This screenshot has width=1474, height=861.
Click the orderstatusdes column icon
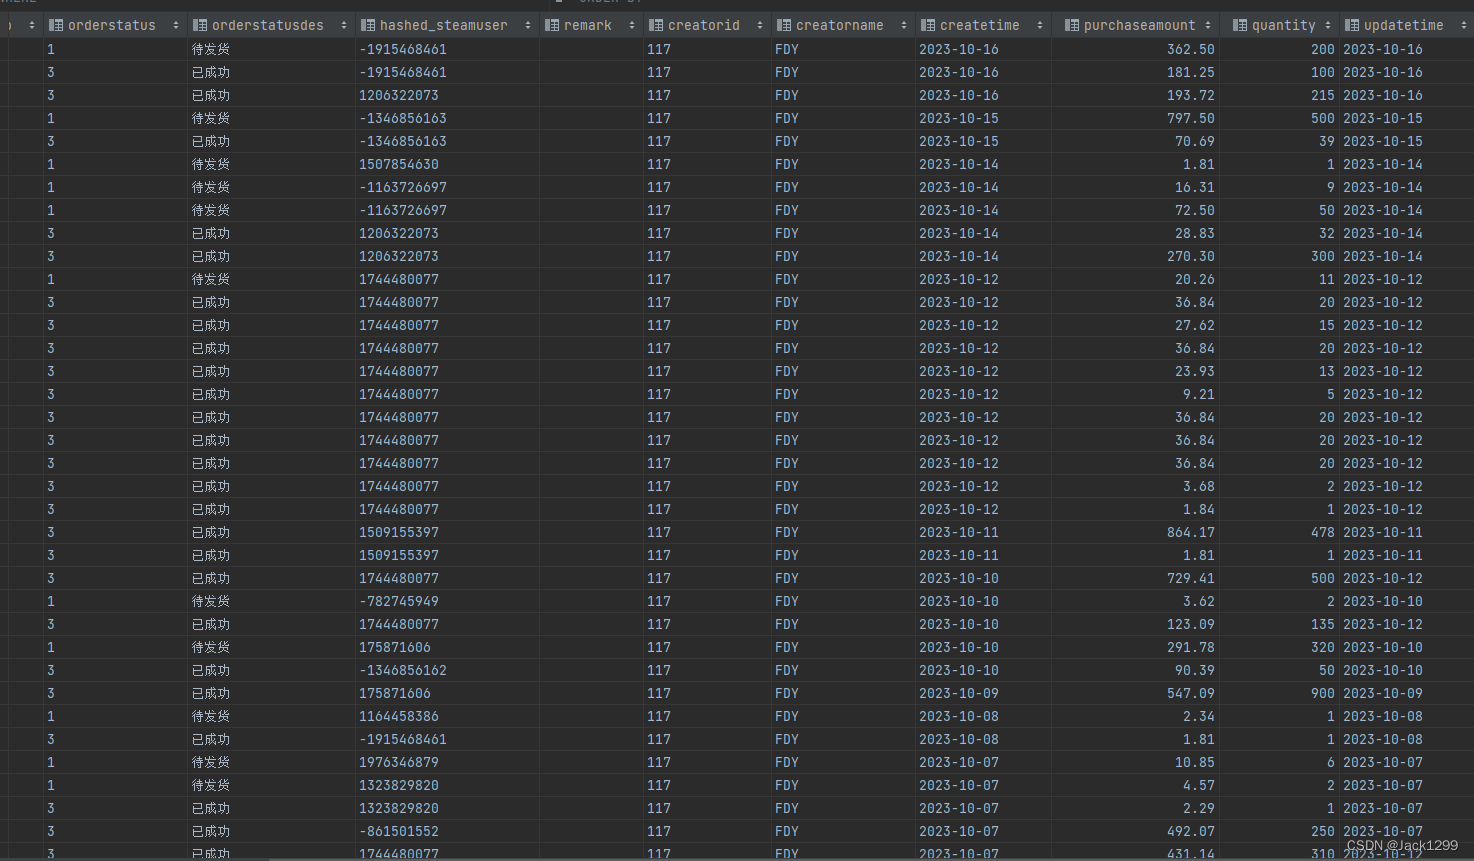coord(200,25)
